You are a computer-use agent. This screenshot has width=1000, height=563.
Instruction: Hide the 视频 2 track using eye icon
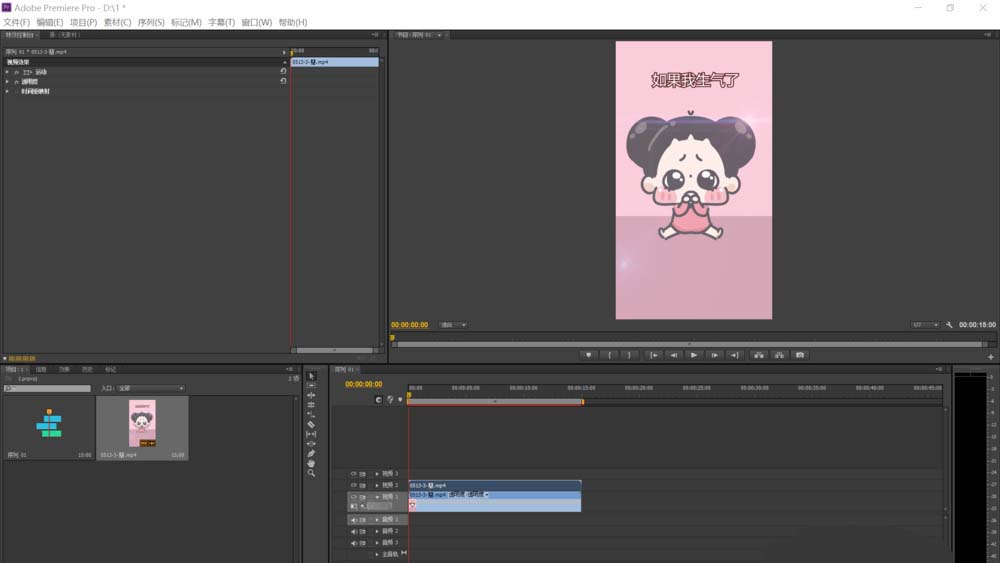353,485
